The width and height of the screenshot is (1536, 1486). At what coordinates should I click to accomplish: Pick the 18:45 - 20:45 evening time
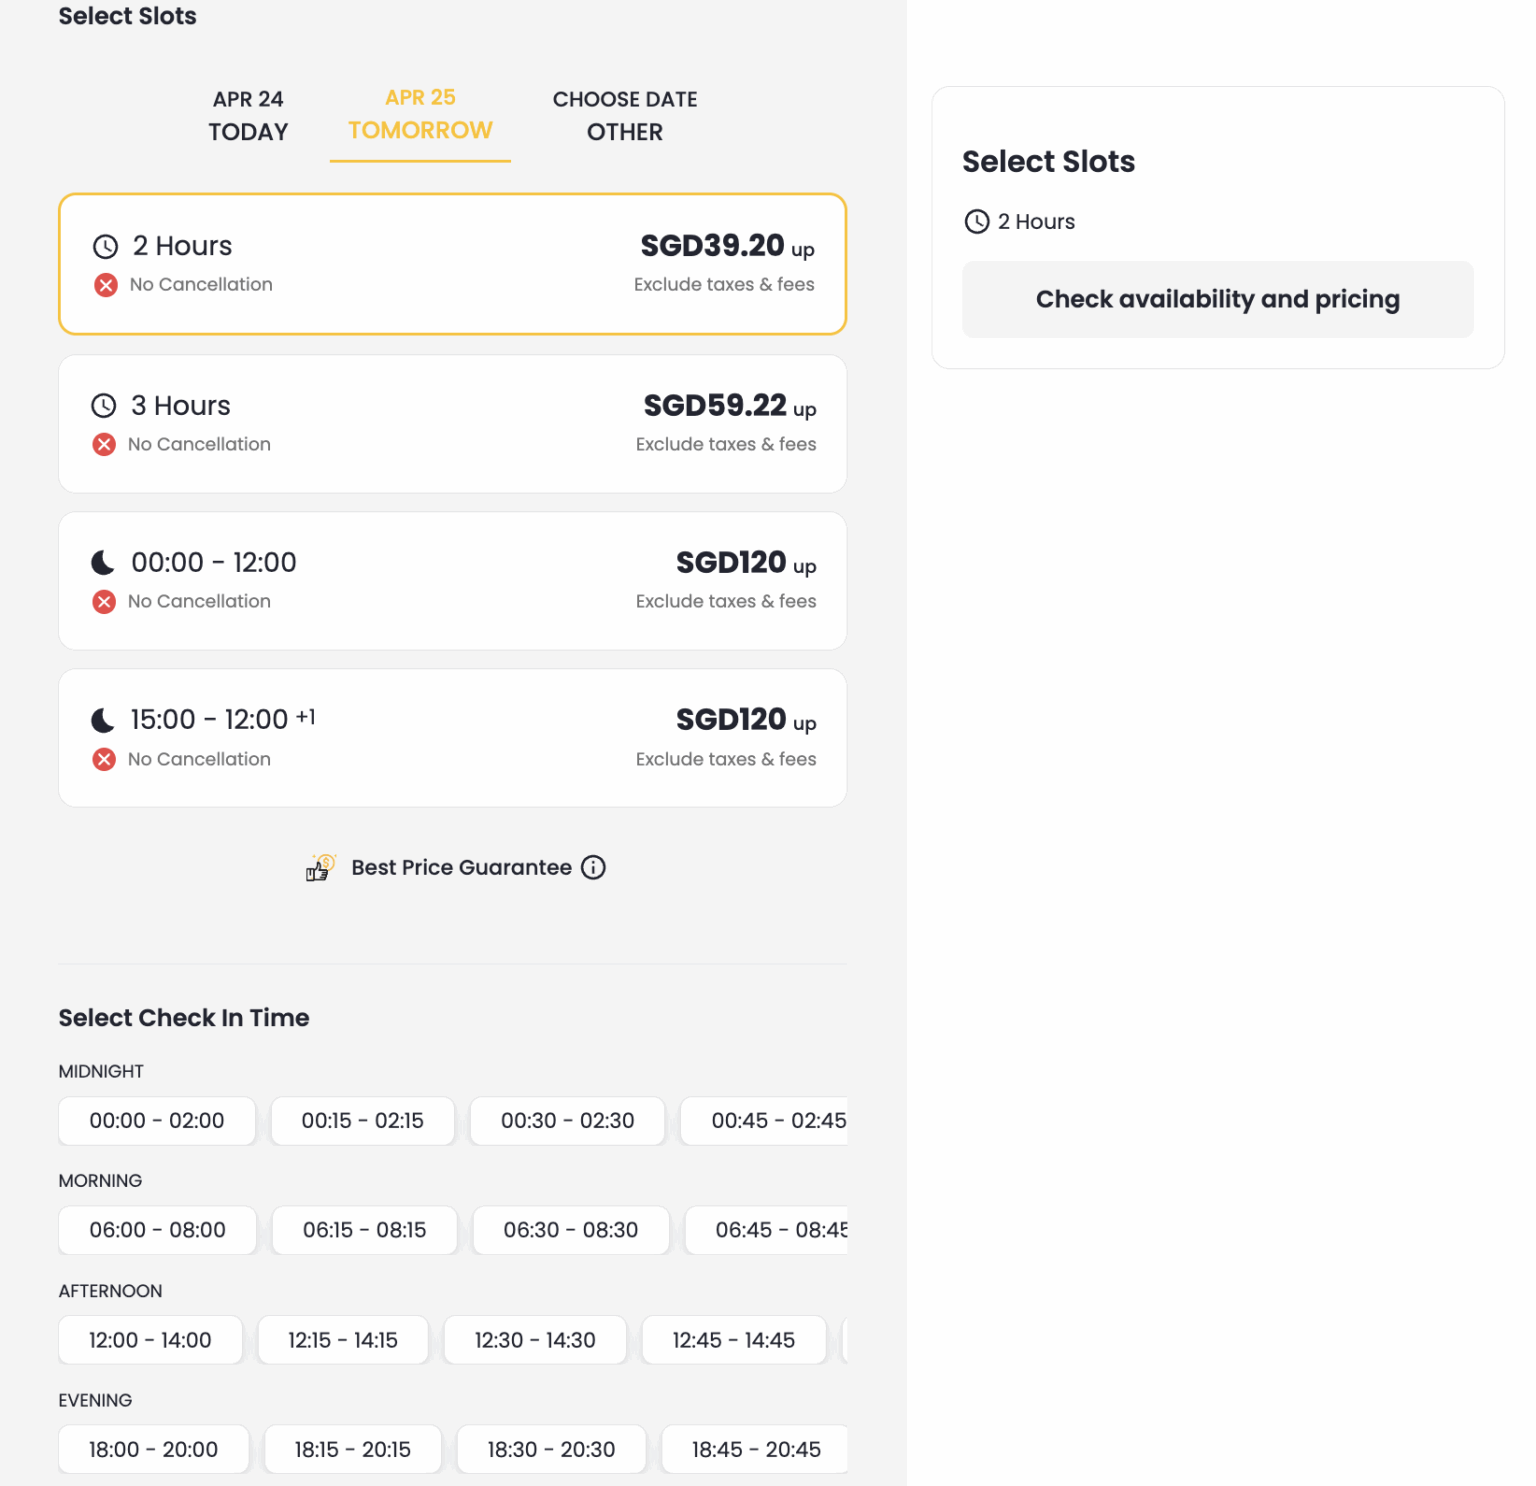755,1449
